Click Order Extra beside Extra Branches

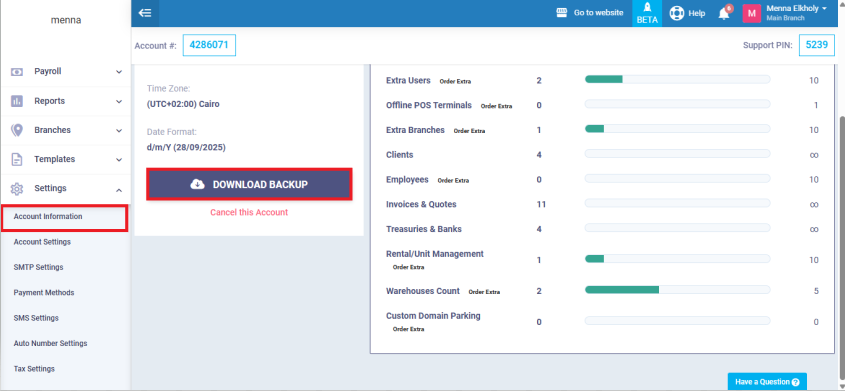469,131
